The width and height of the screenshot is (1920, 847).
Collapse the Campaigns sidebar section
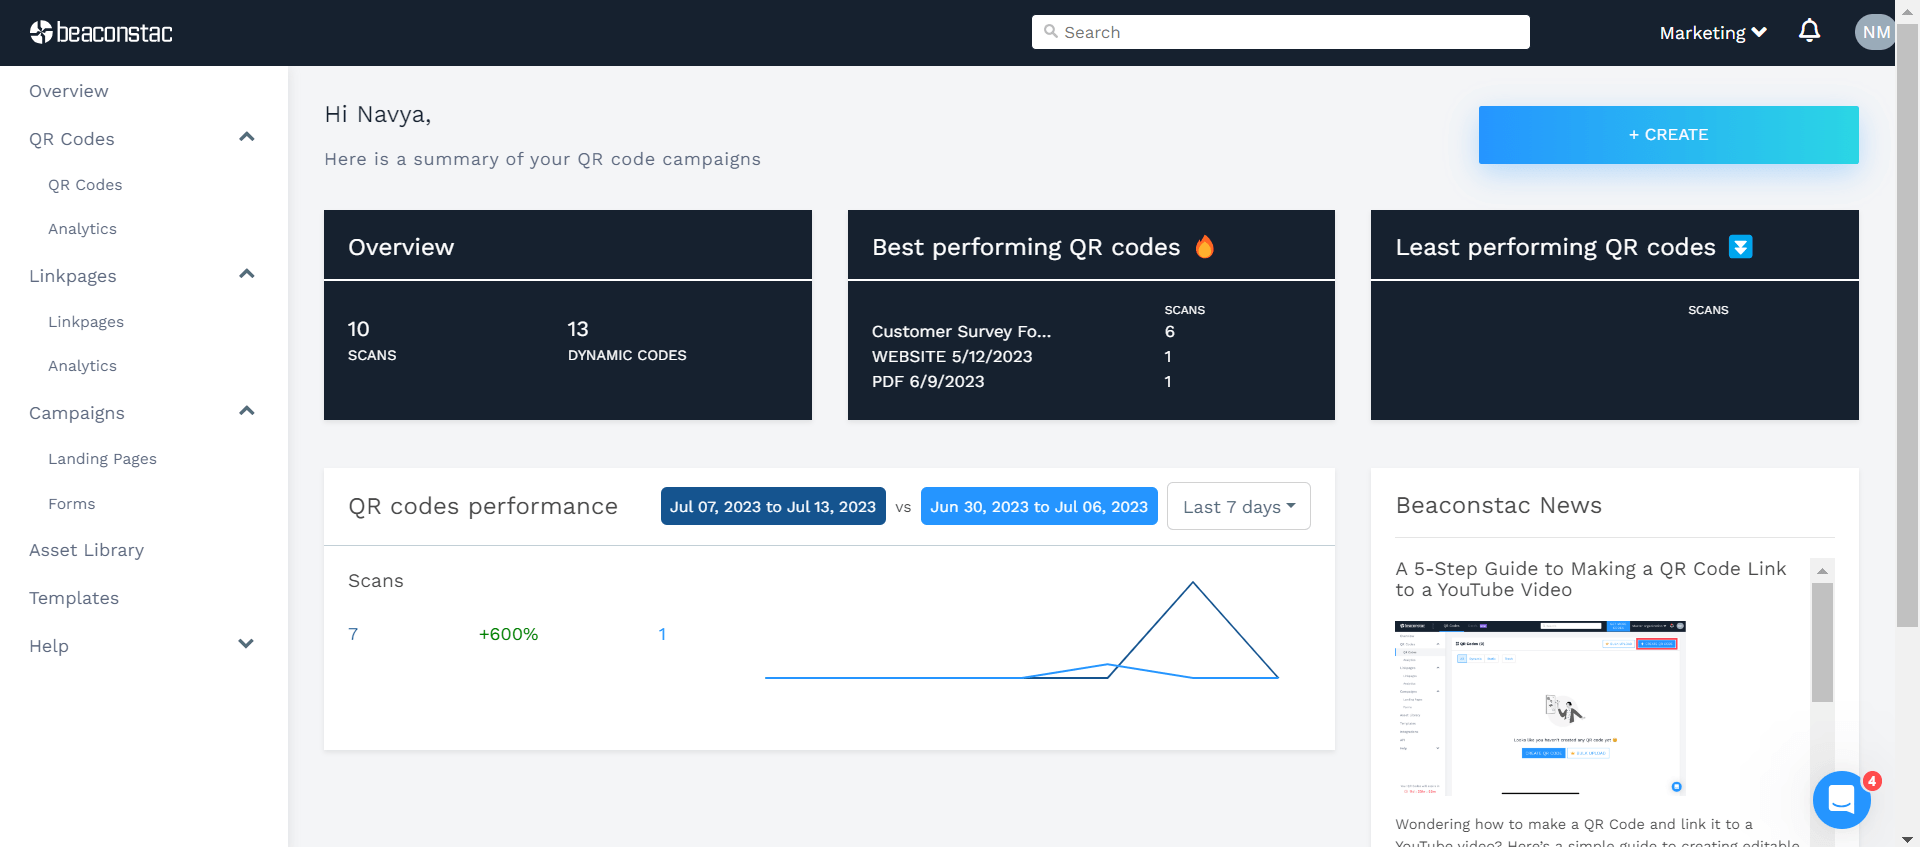(x=247, y=411)
